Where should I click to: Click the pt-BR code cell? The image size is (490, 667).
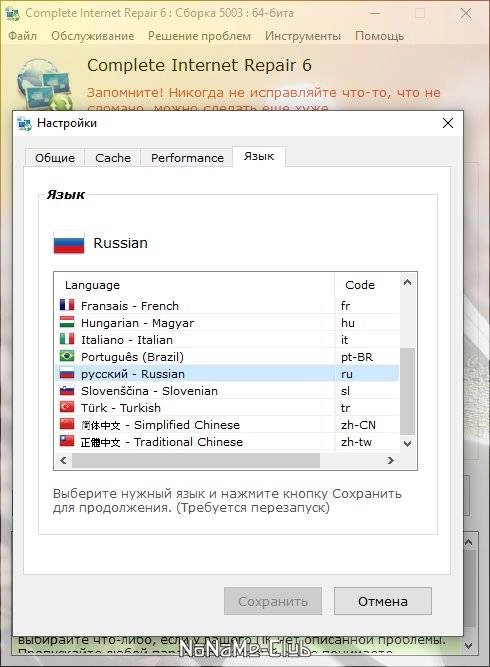356,356
